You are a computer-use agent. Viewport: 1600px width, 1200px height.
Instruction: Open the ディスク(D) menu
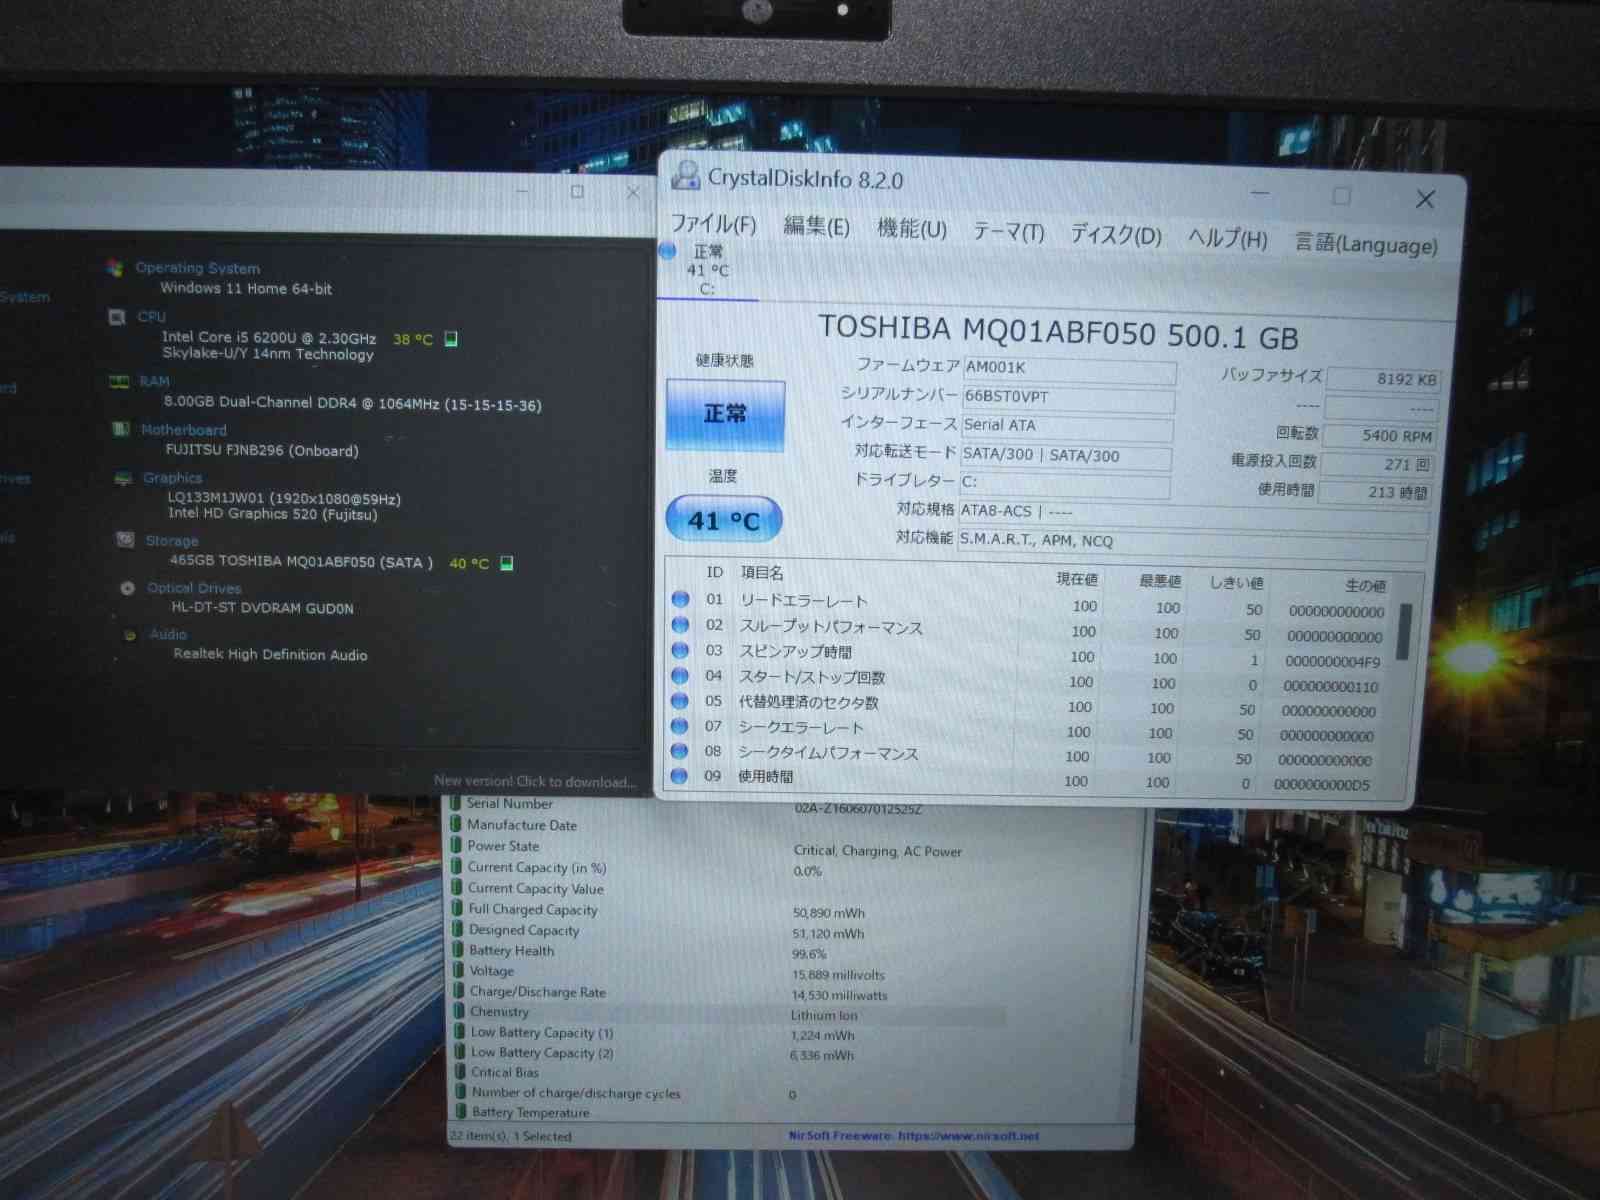[x=1115, y=236]
